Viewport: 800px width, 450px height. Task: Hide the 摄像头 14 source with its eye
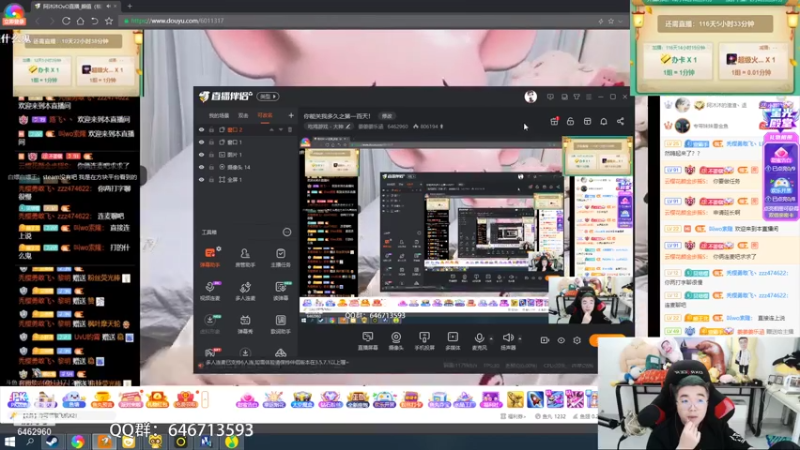click(202, 167)
